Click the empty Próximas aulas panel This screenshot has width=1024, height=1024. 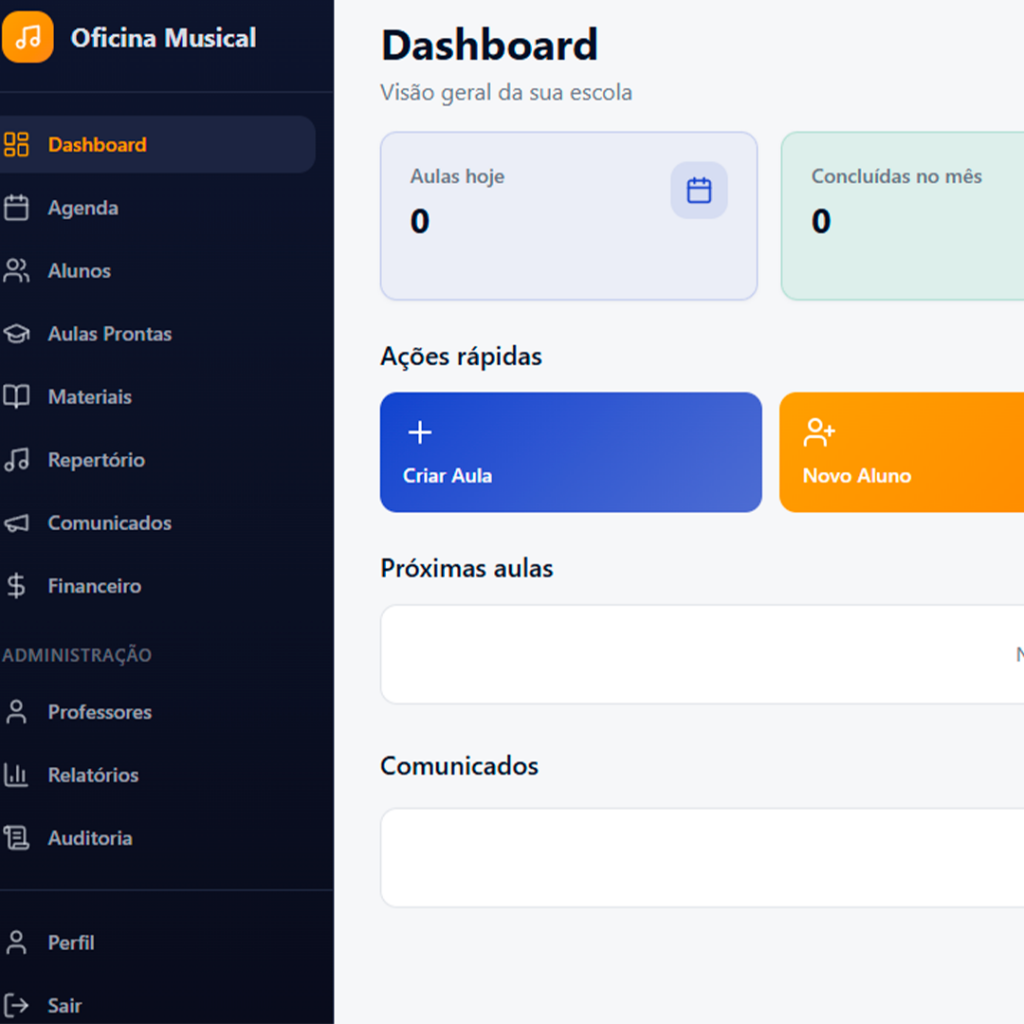point(700,654)
